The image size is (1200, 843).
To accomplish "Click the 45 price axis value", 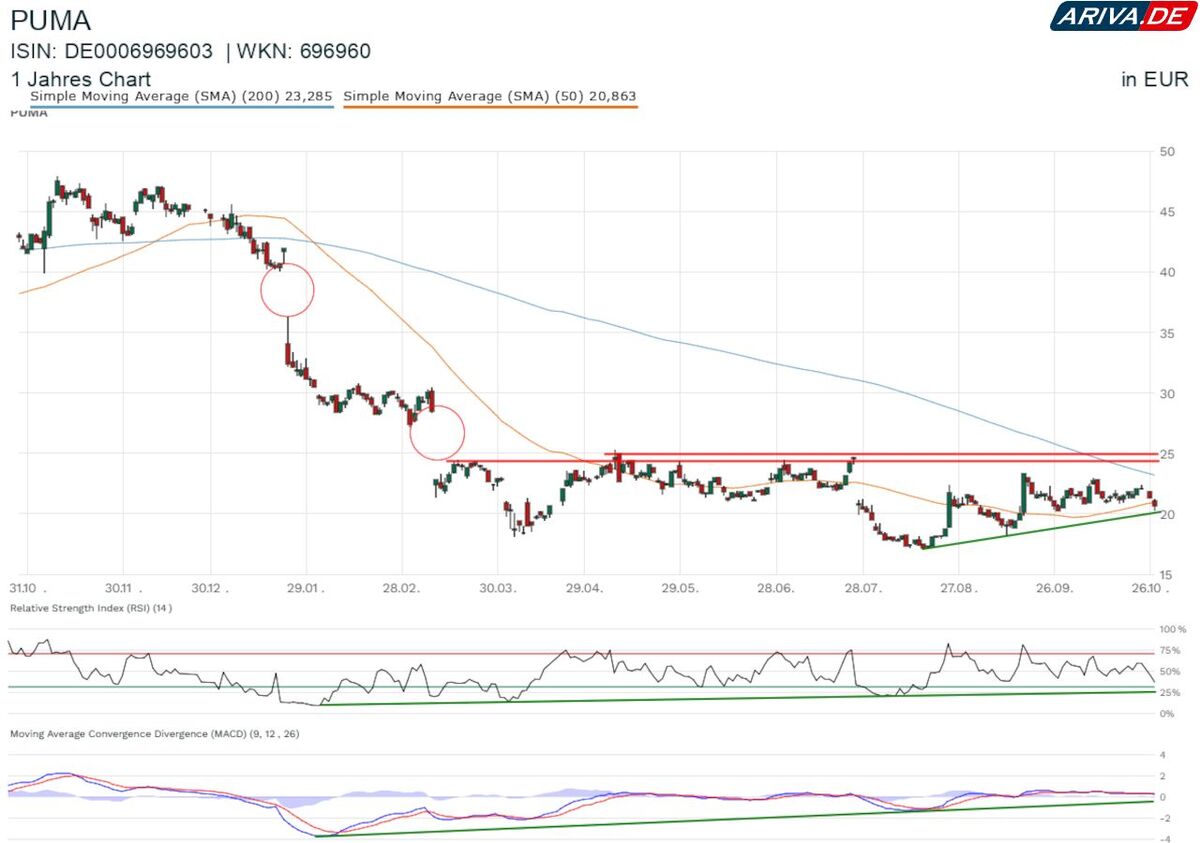I will tap(1166, 211).
